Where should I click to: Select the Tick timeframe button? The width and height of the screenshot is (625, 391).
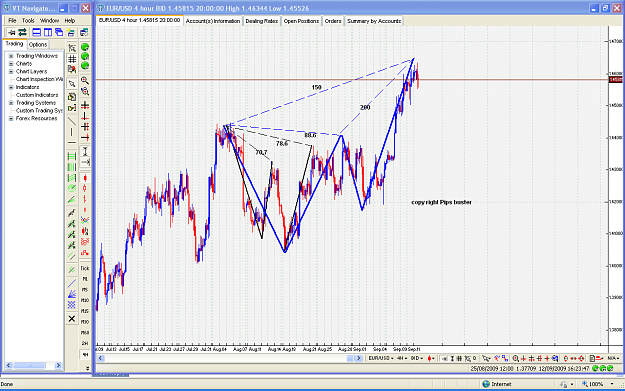click(85, 268)
